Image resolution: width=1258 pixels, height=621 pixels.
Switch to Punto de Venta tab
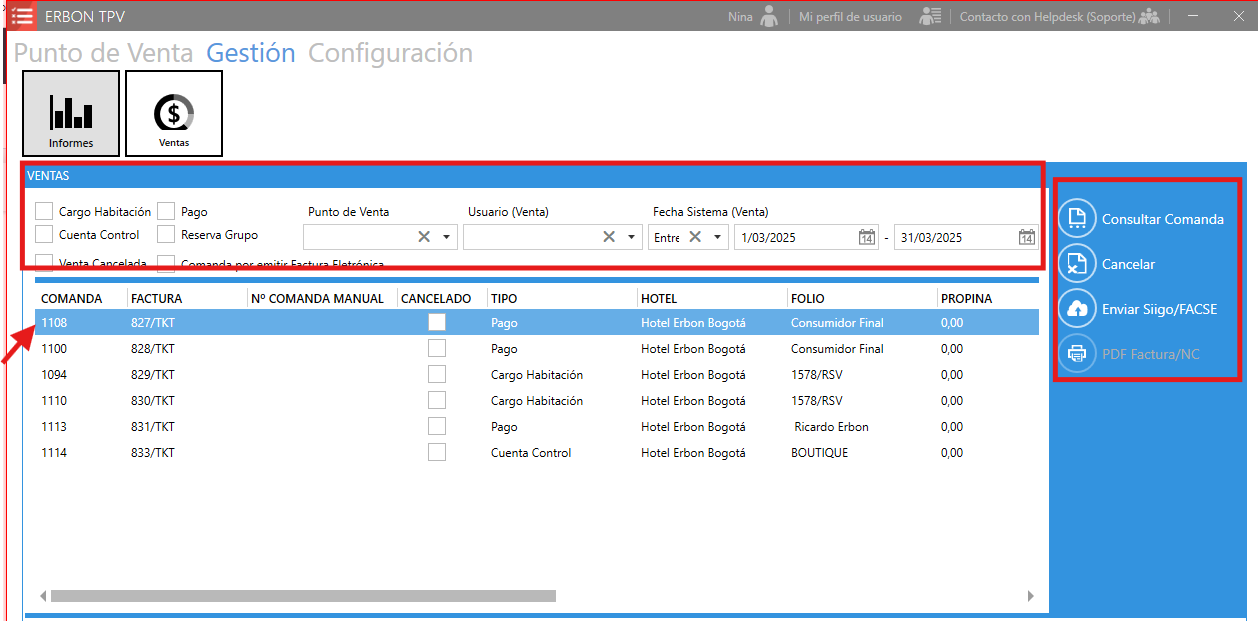point(103,53)
